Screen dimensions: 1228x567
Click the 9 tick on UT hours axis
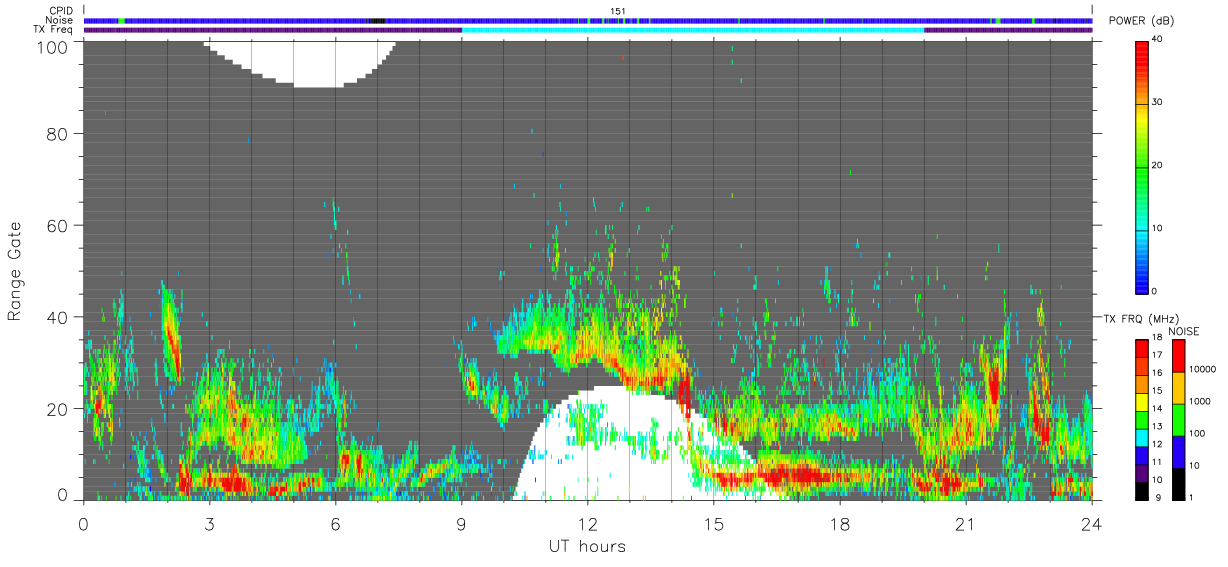(461, 524)
